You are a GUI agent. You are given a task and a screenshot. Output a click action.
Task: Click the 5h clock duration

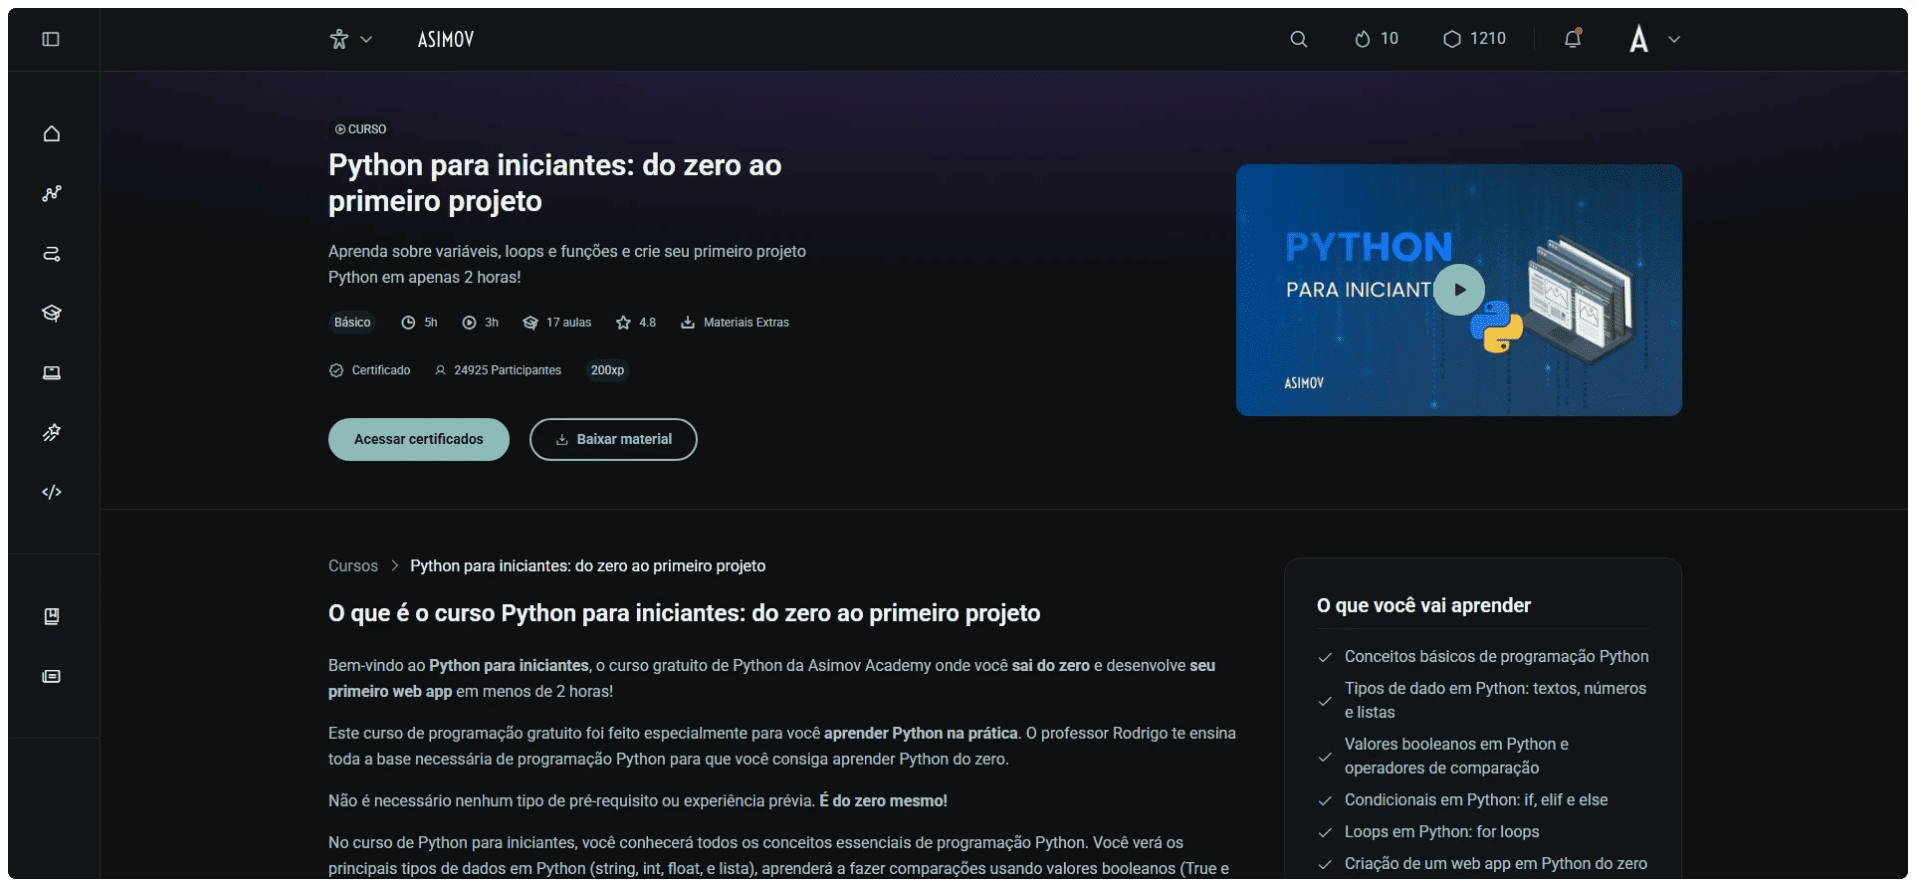pos(420,322)
